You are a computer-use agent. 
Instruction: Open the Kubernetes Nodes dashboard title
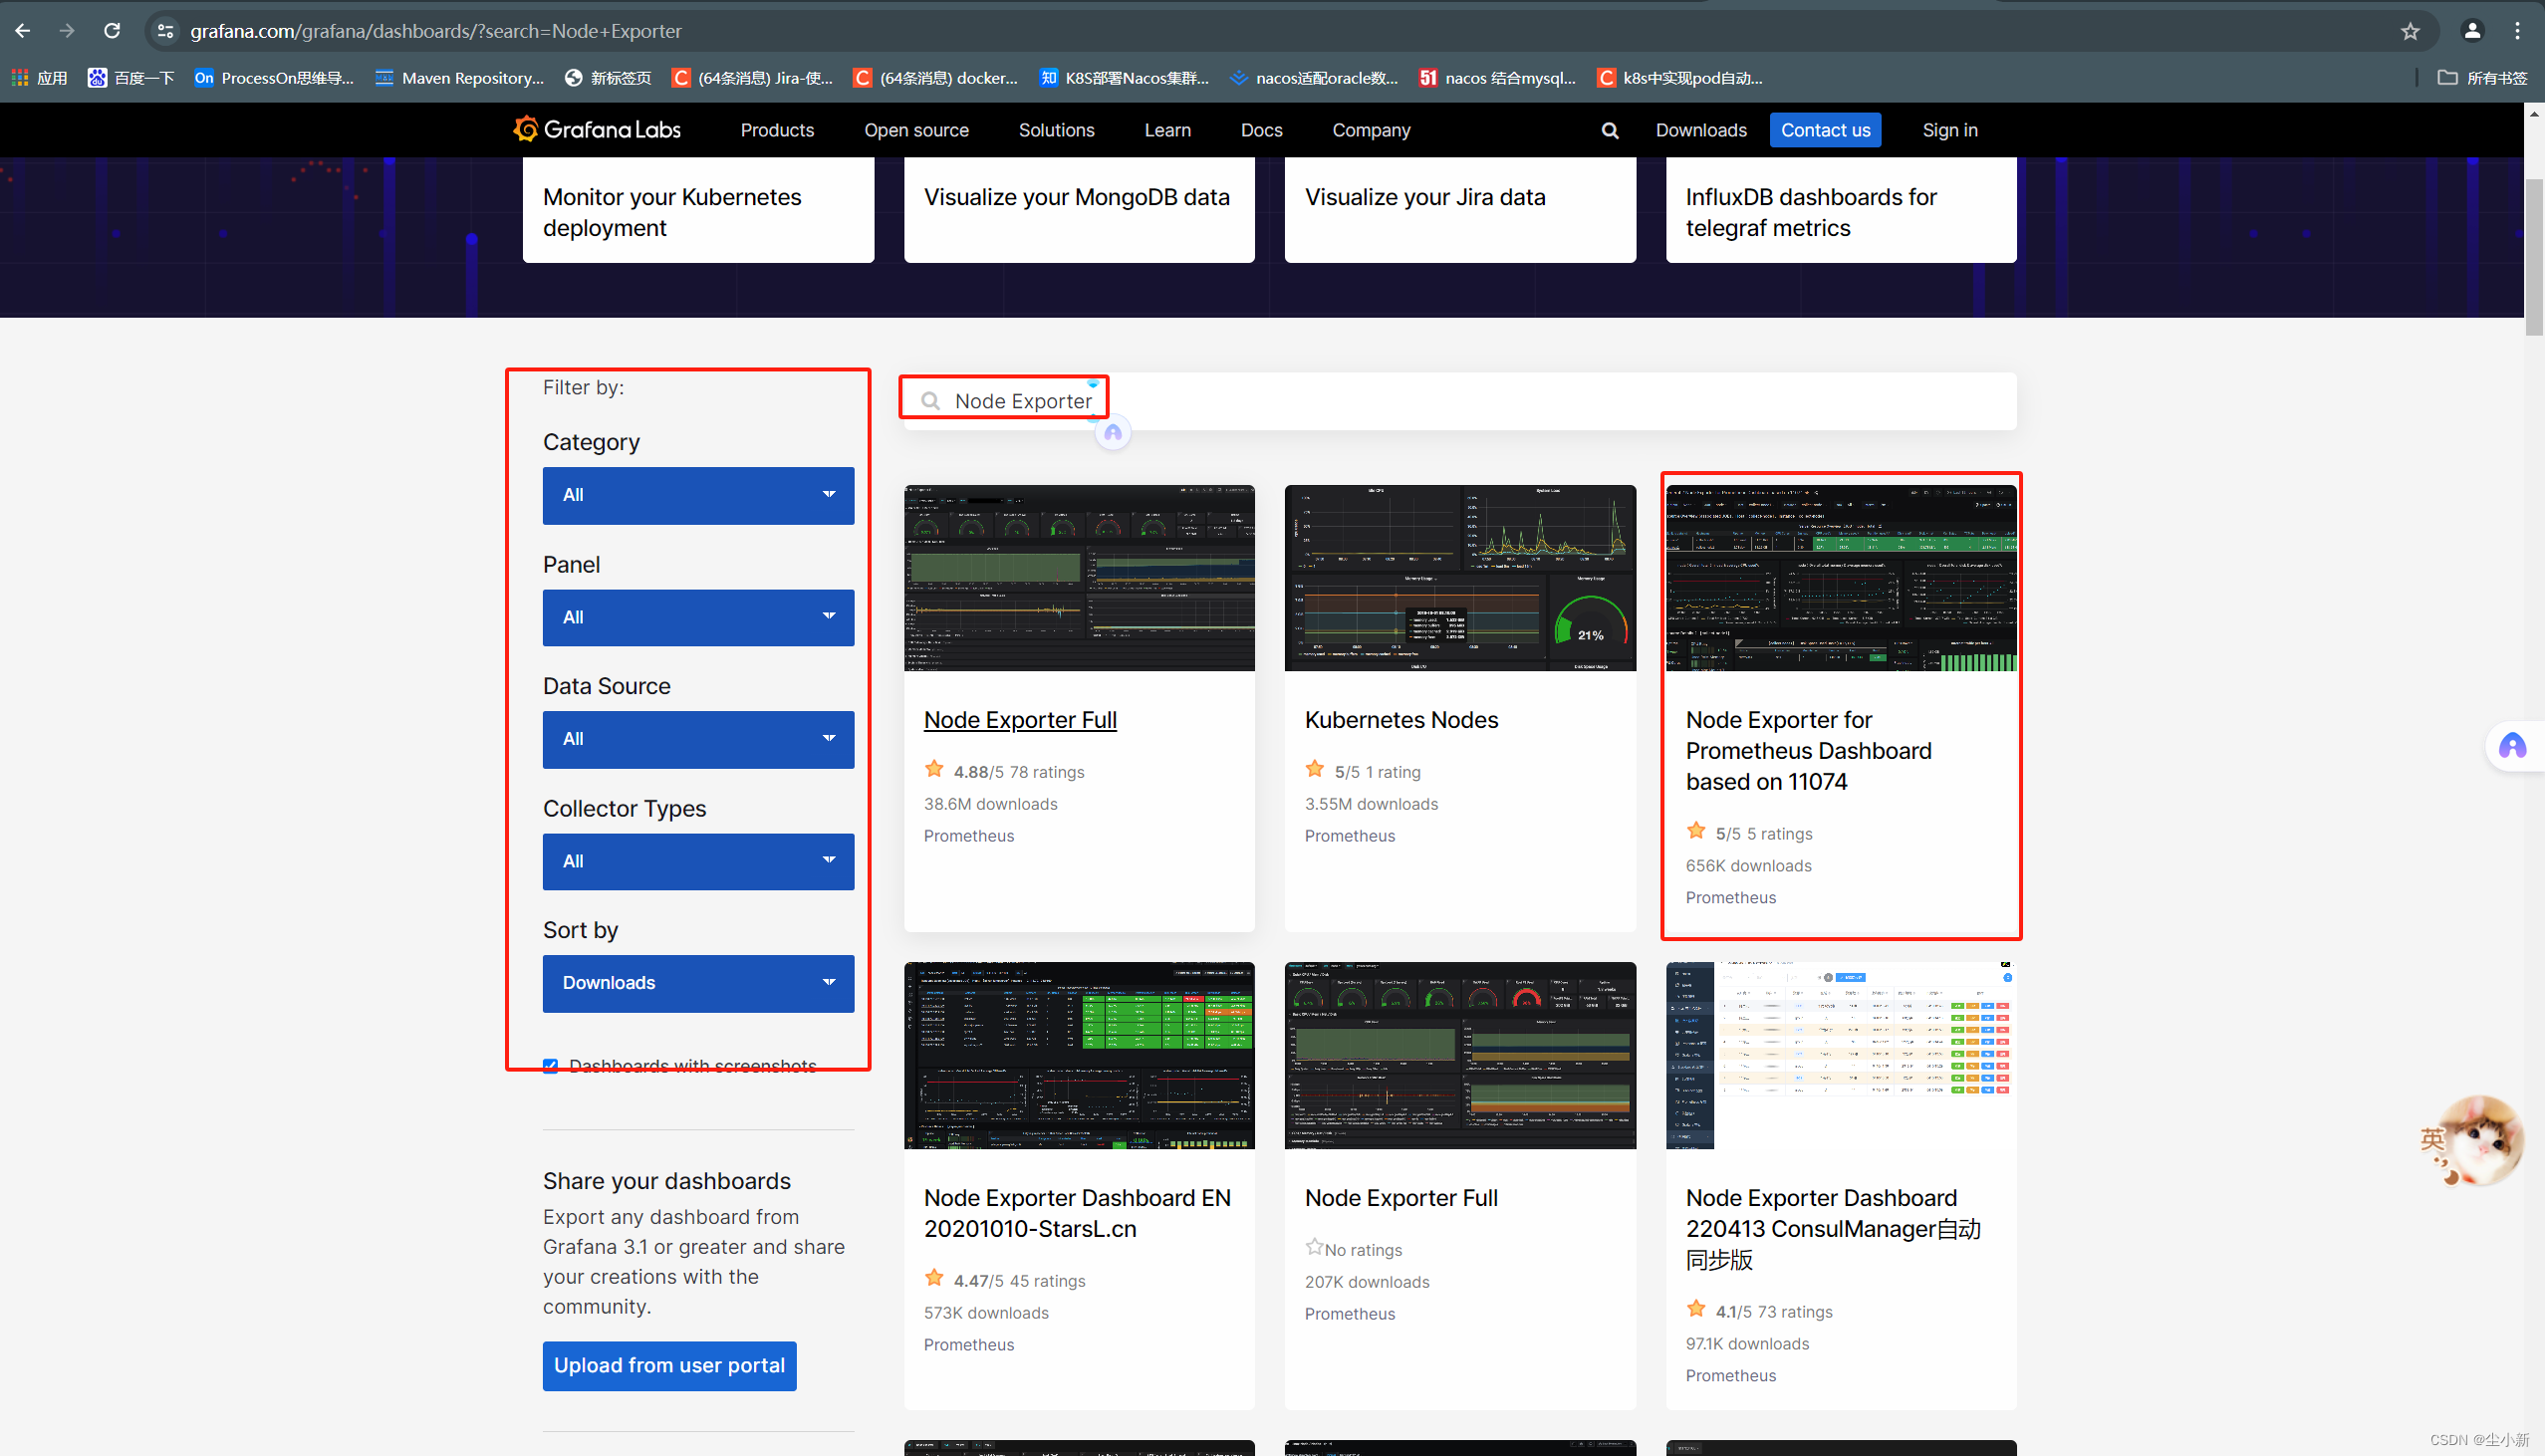tap(1401, 720)
